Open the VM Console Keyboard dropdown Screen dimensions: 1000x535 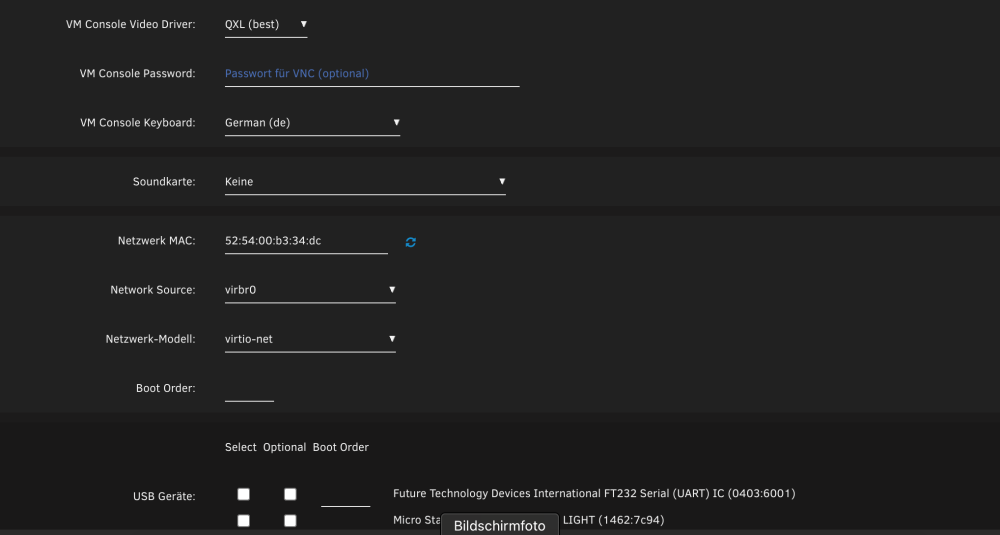tap(312, 123)
